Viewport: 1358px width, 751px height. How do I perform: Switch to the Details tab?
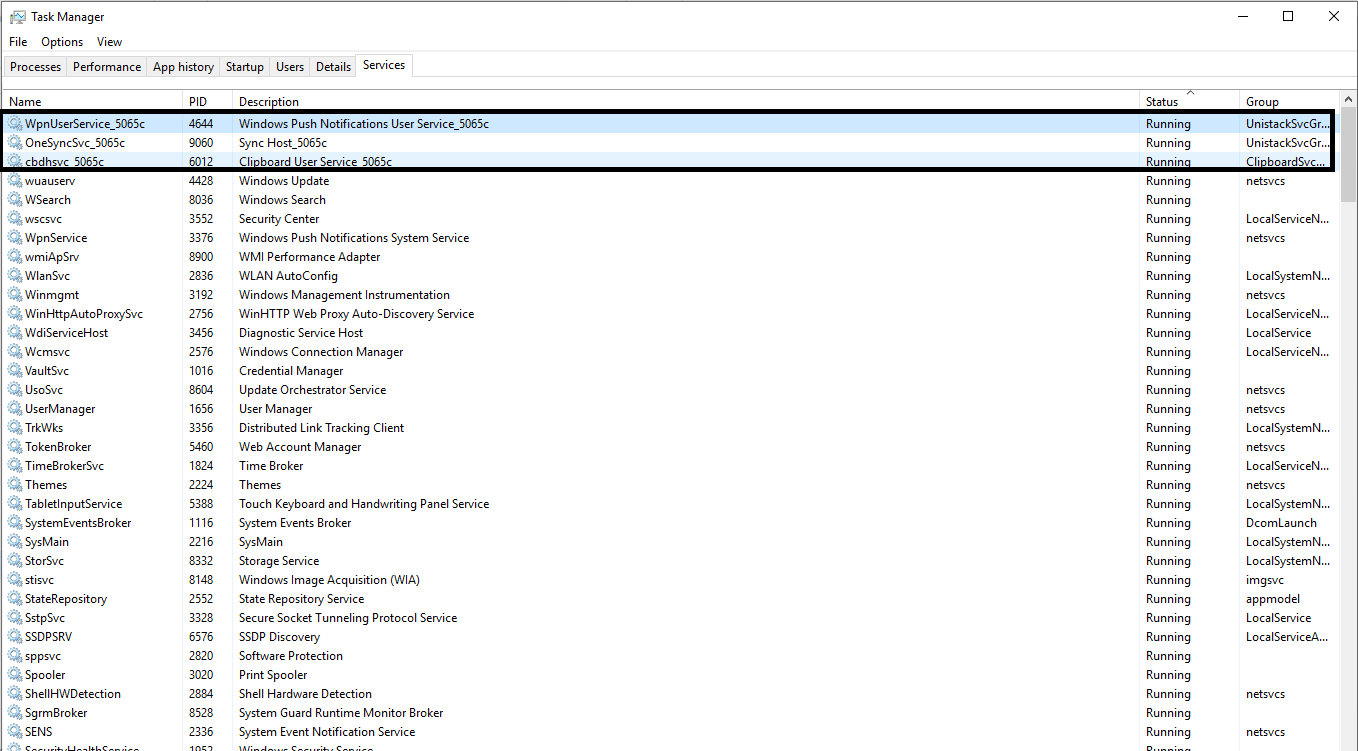(x=333, y=67)
